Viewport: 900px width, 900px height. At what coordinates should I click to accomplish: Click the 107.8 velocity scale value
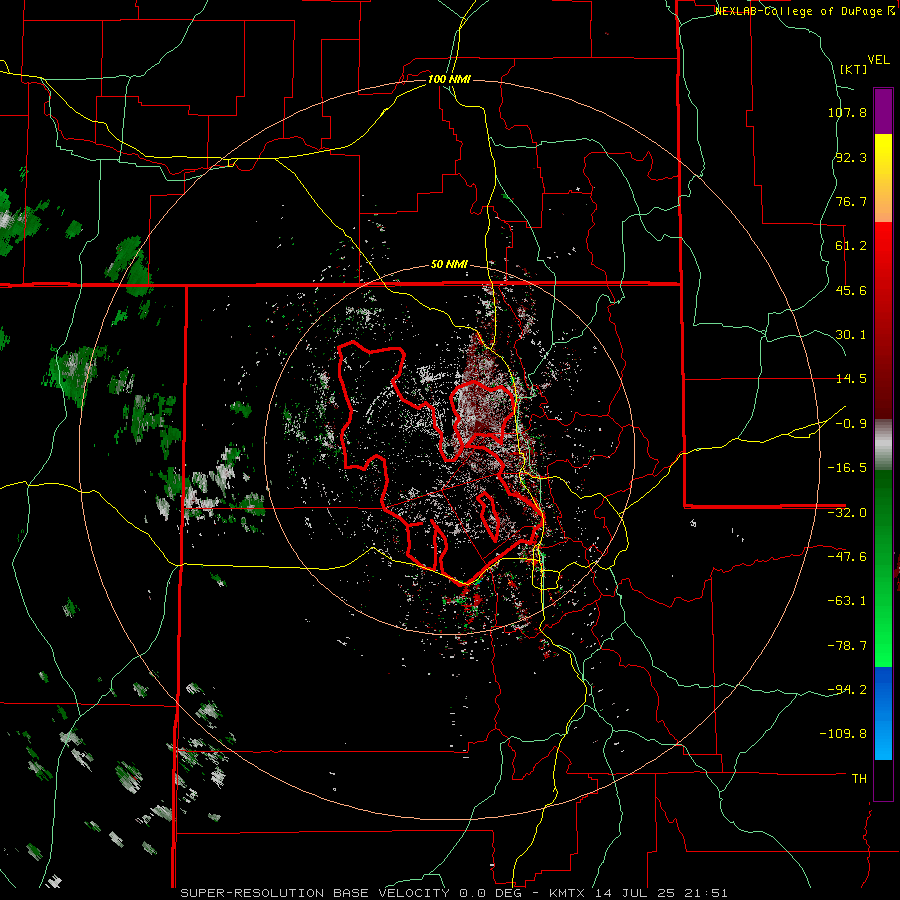tap(847, 112)
